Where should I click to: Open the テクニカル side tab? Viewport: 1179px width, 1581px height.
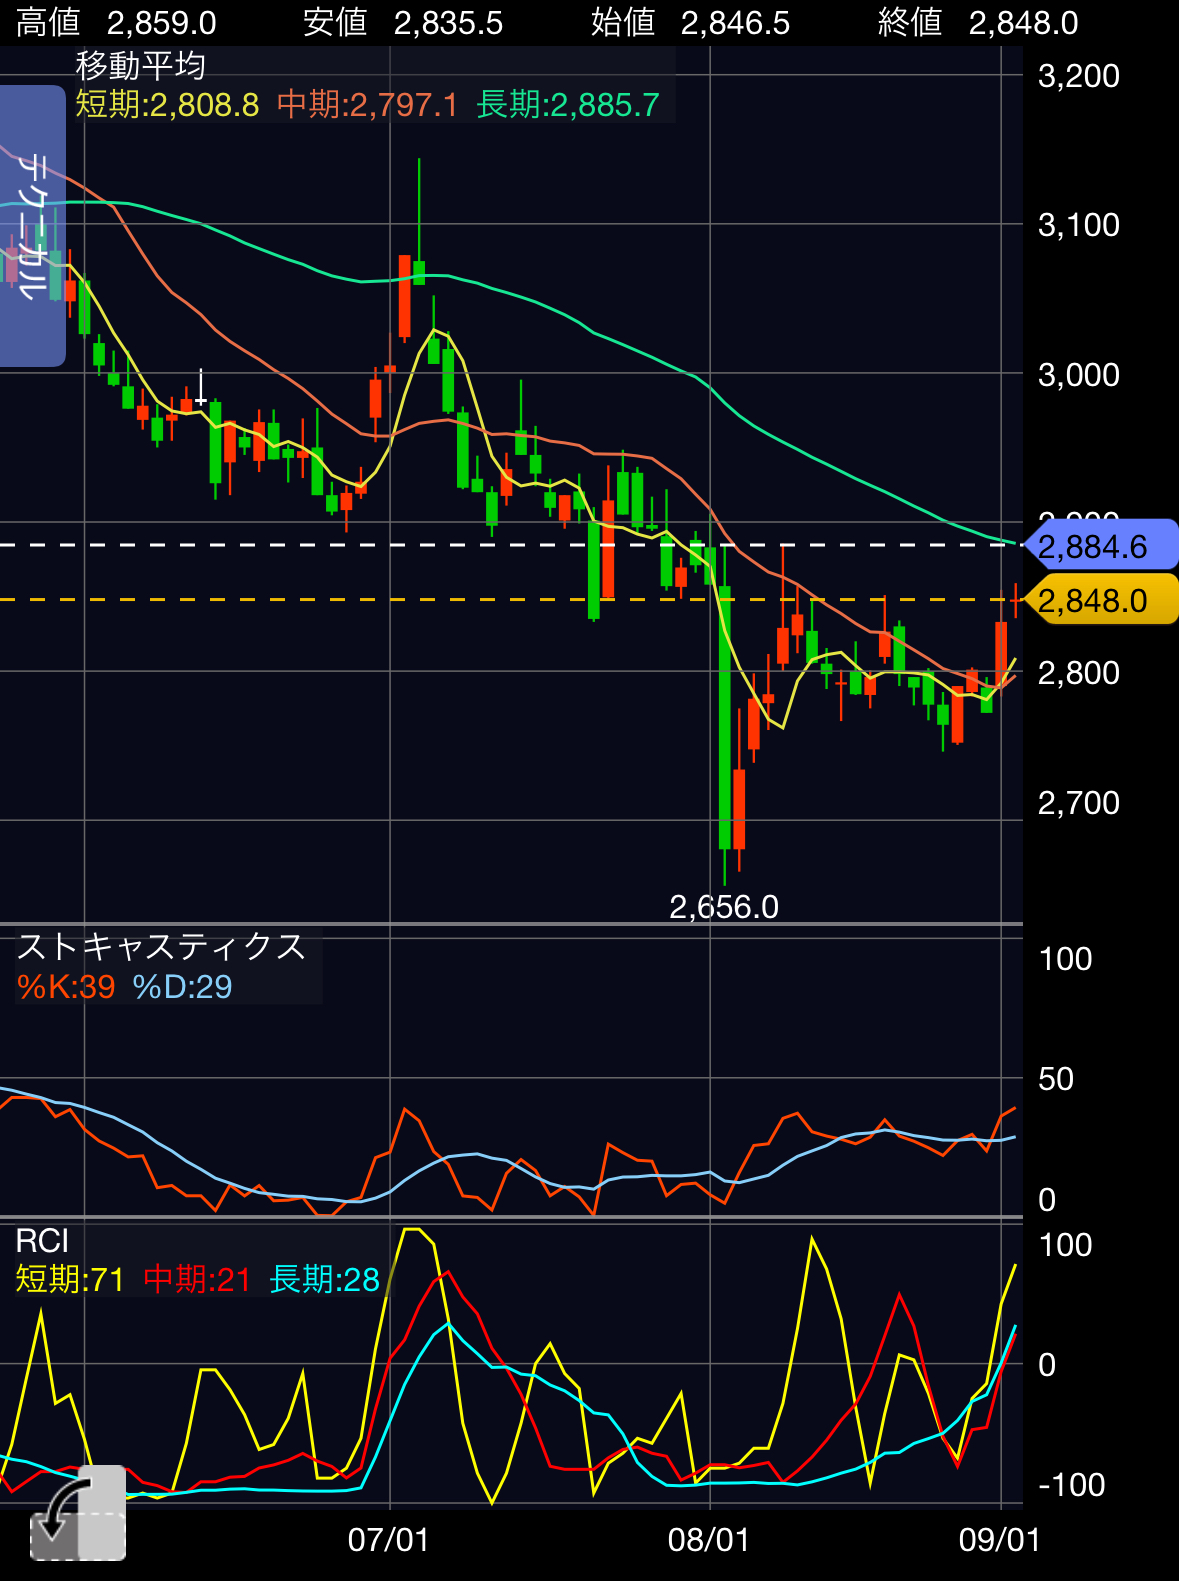pyautogui.click(x=32, y=226)
